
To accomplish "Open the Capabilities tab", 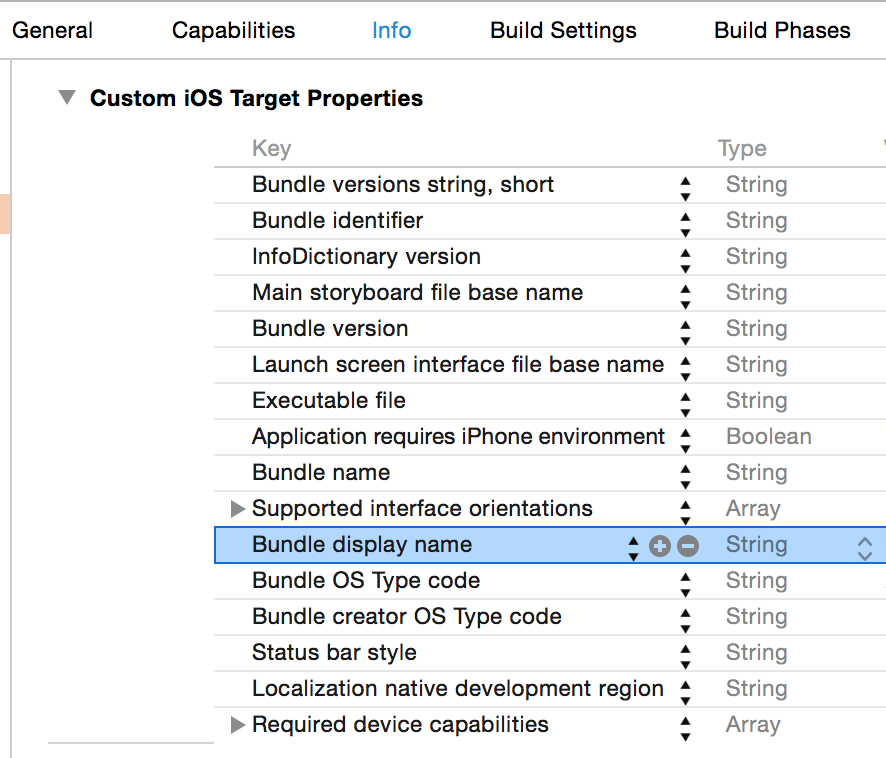I will point(233,30).
